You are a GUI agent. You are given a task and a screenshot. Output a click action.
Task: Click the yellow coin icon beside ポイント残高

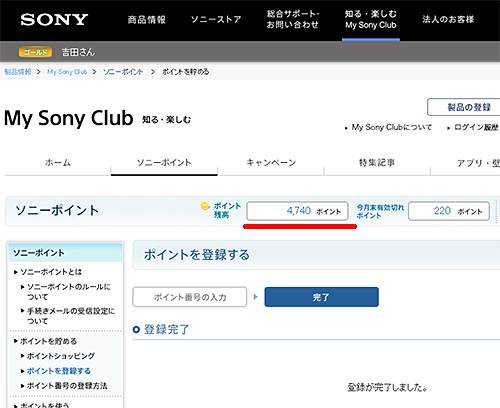tap(205, 206)
